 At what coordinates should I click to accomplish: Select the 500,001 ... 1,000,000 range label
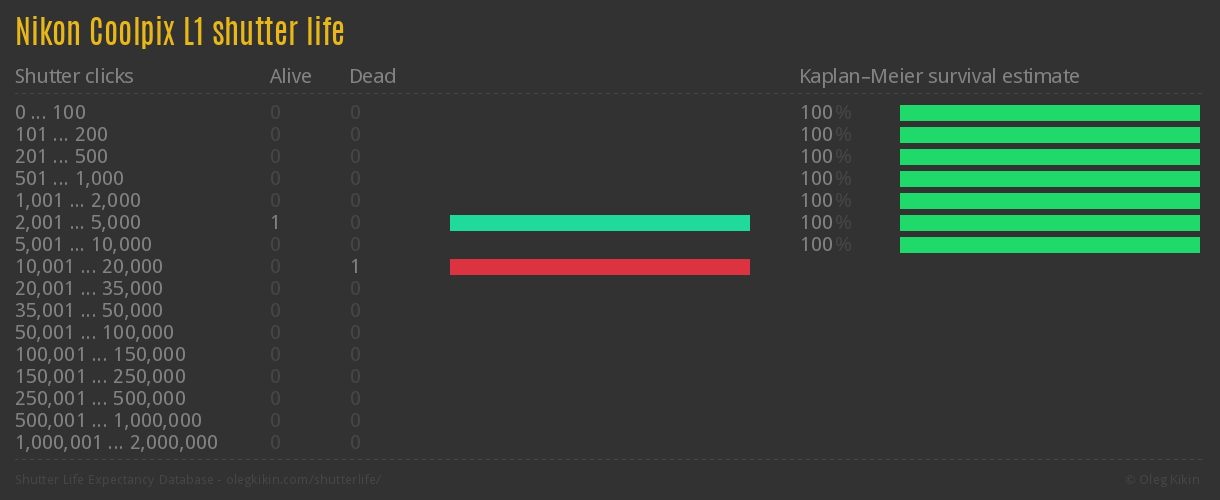pyautogui.click(x=108, y=421)
